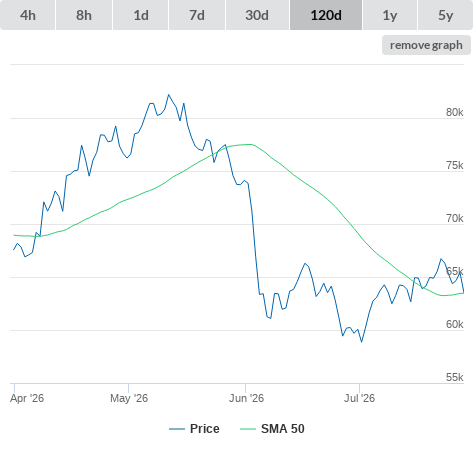Click the May '26 axis label
Screen dimensions: 474x455
pos(129,398)
